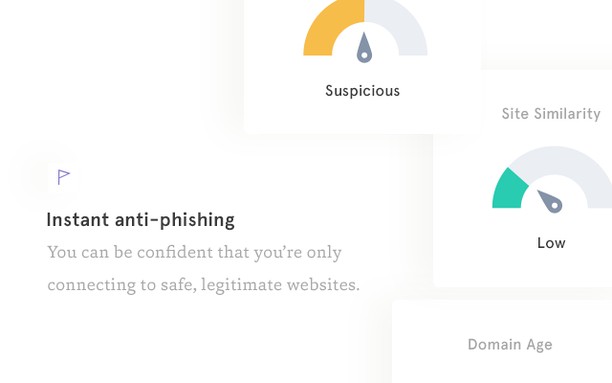This screenshot has width=612, height=383.
Task: Click the Site Similarity heading
Action: [551, 114]
